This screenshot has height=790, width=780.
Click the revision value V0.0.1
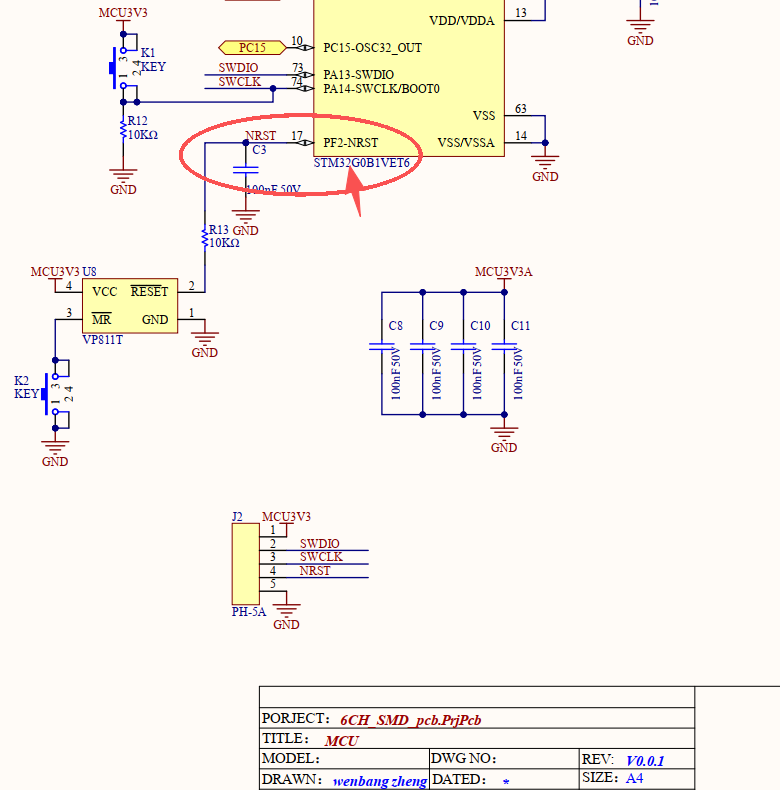(645, 761)
